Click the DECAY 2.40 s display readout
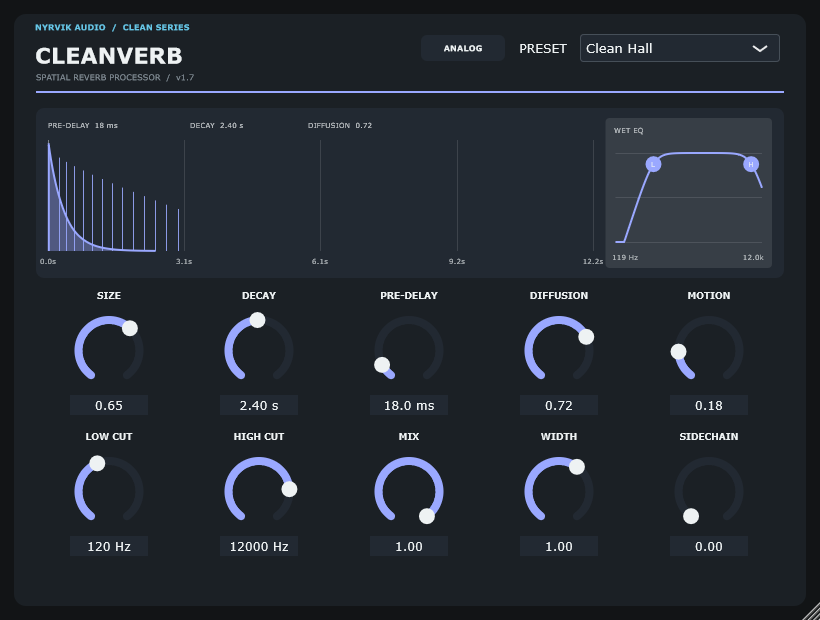 click(217, 125)
